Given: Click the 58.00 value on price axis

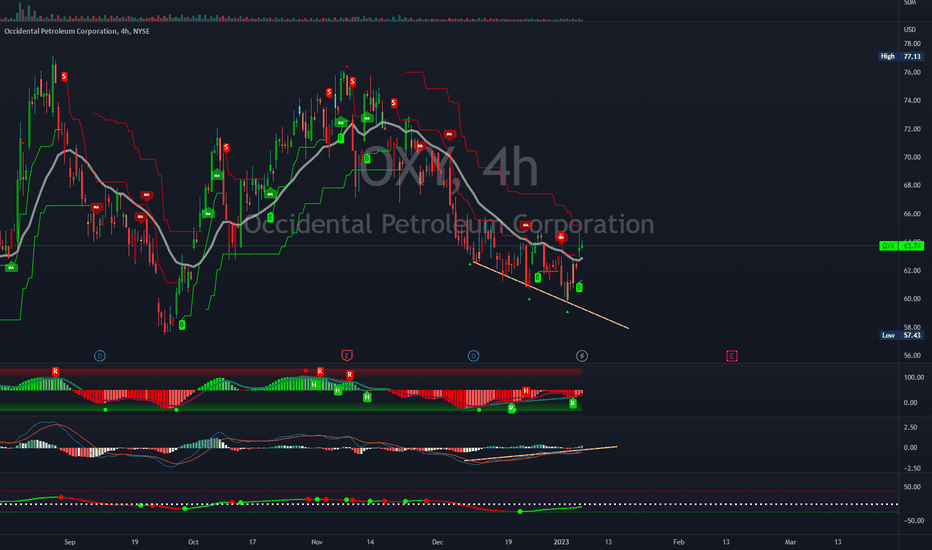Looking at the screenshot, I should tap(912, 328).
